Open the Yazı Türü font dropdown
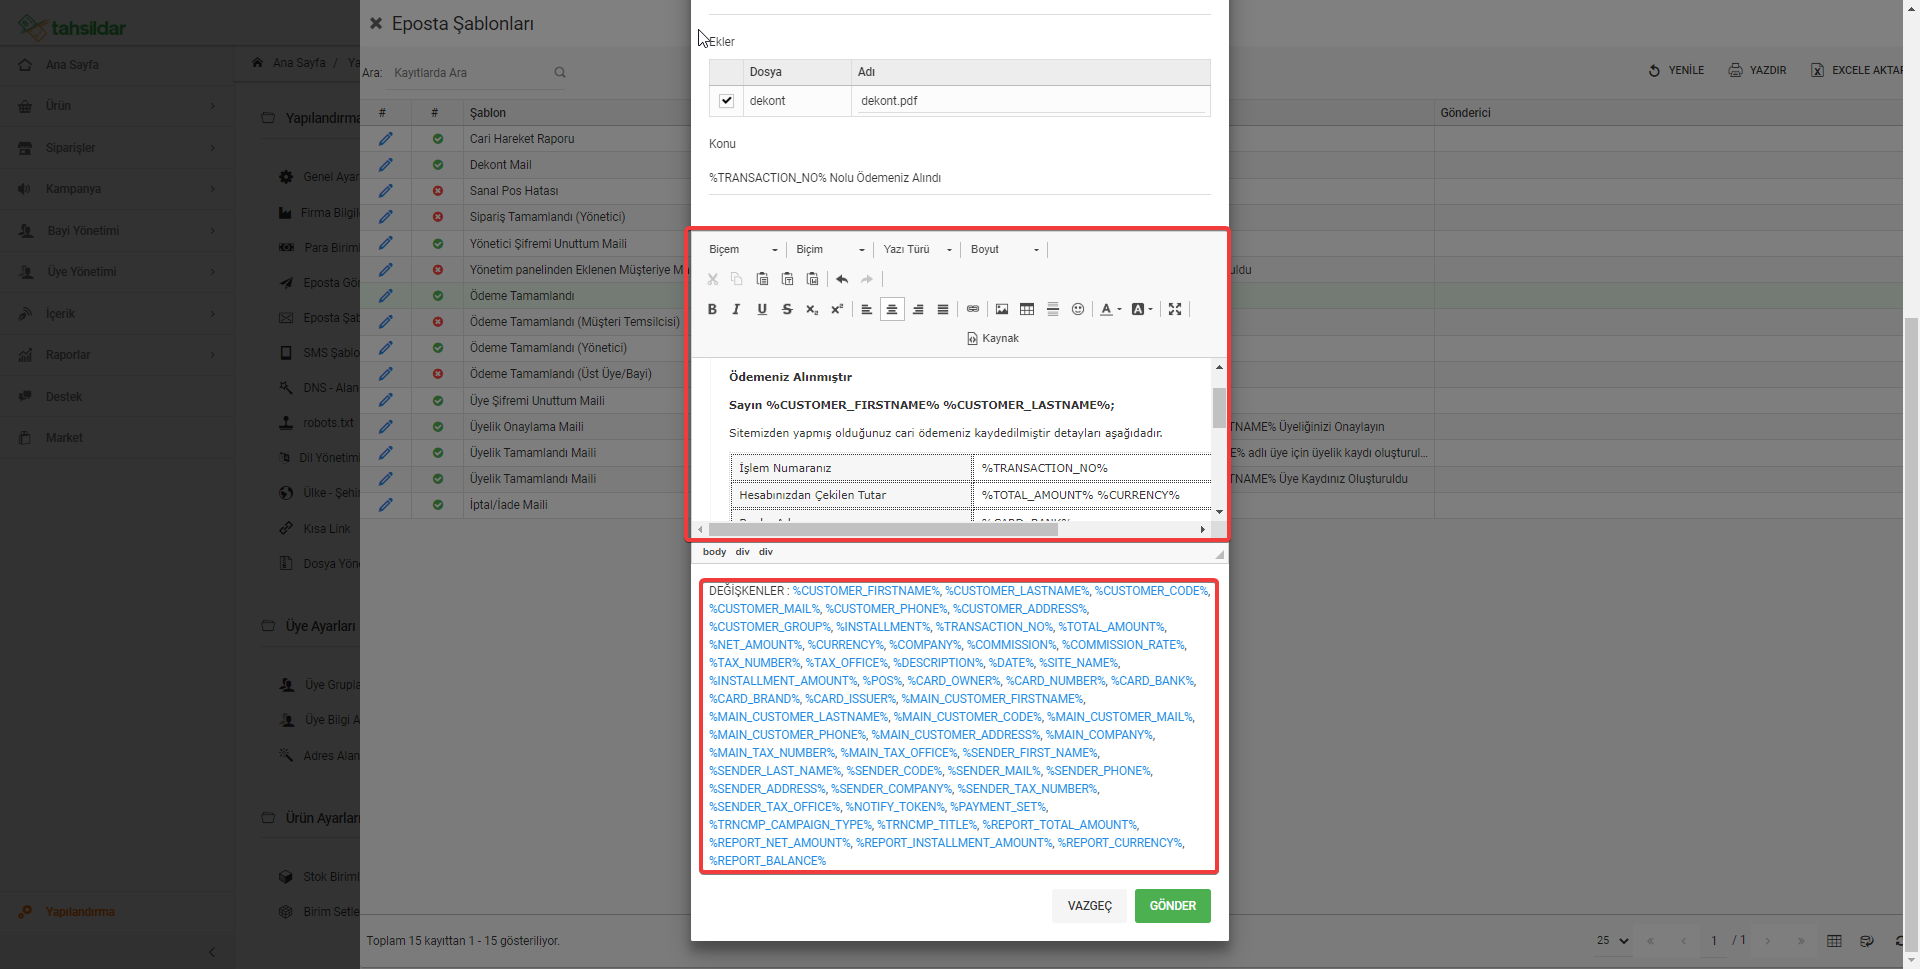 [x=917, y=250]
